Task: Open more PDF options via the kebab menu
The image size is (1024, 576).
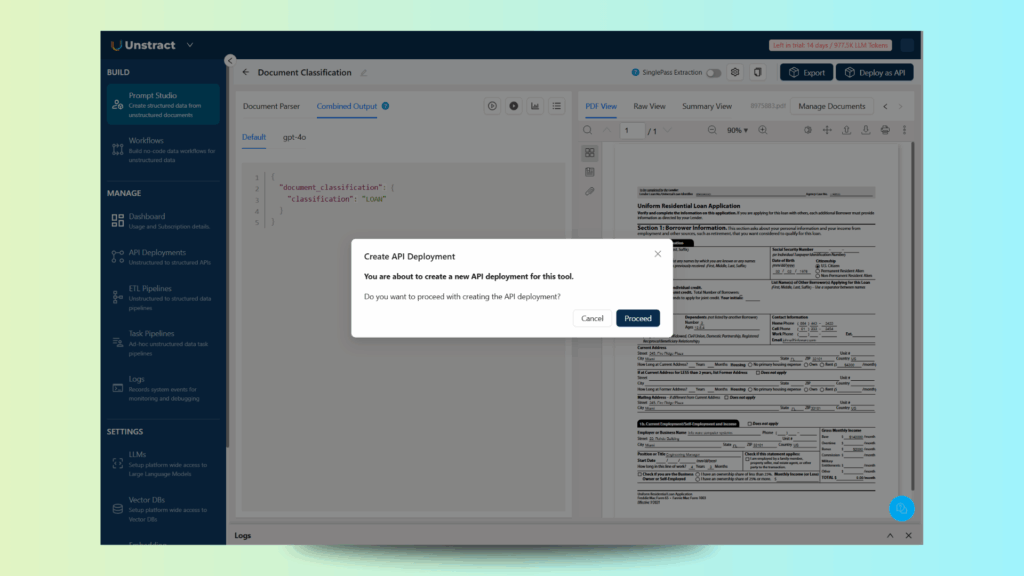Action: coord(905,130)
